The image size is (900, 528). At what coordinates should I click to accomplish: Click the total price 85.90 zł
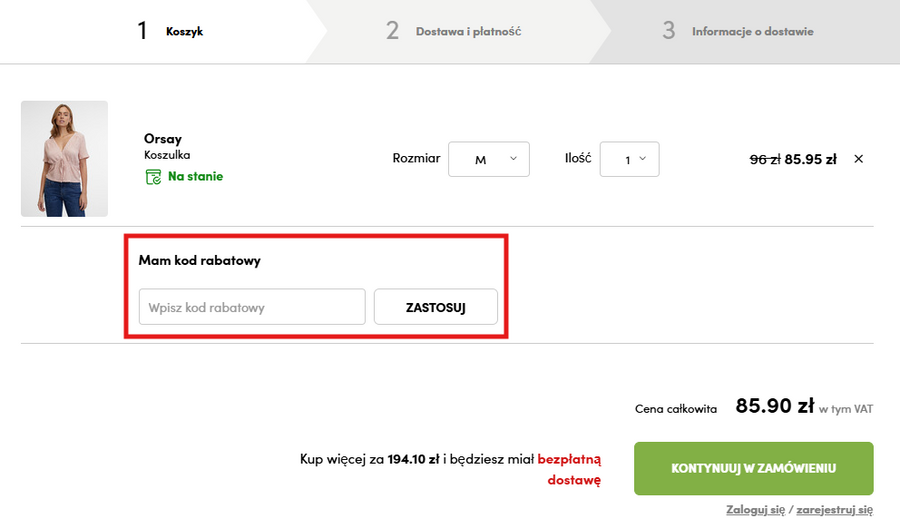point(775,406)
